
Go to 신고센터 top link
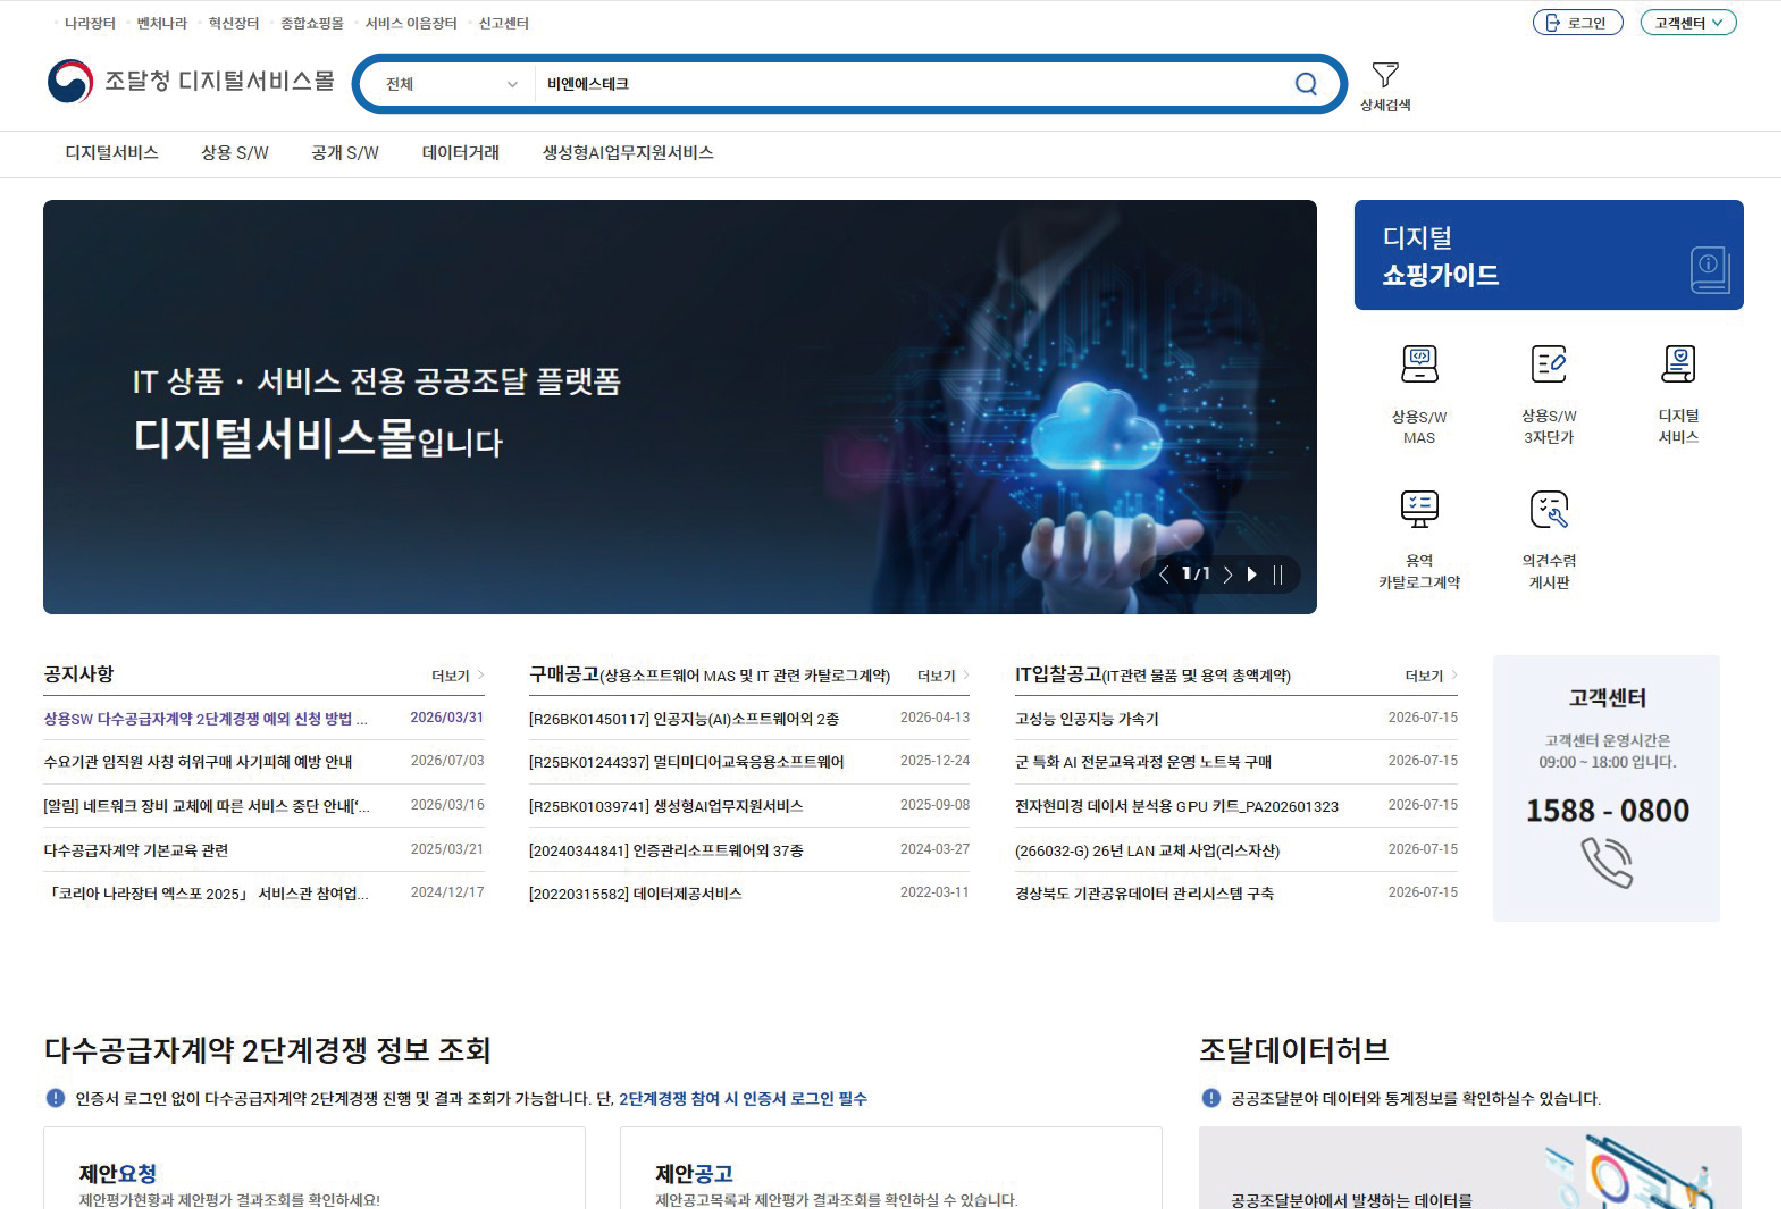click(x=504, y=23)
